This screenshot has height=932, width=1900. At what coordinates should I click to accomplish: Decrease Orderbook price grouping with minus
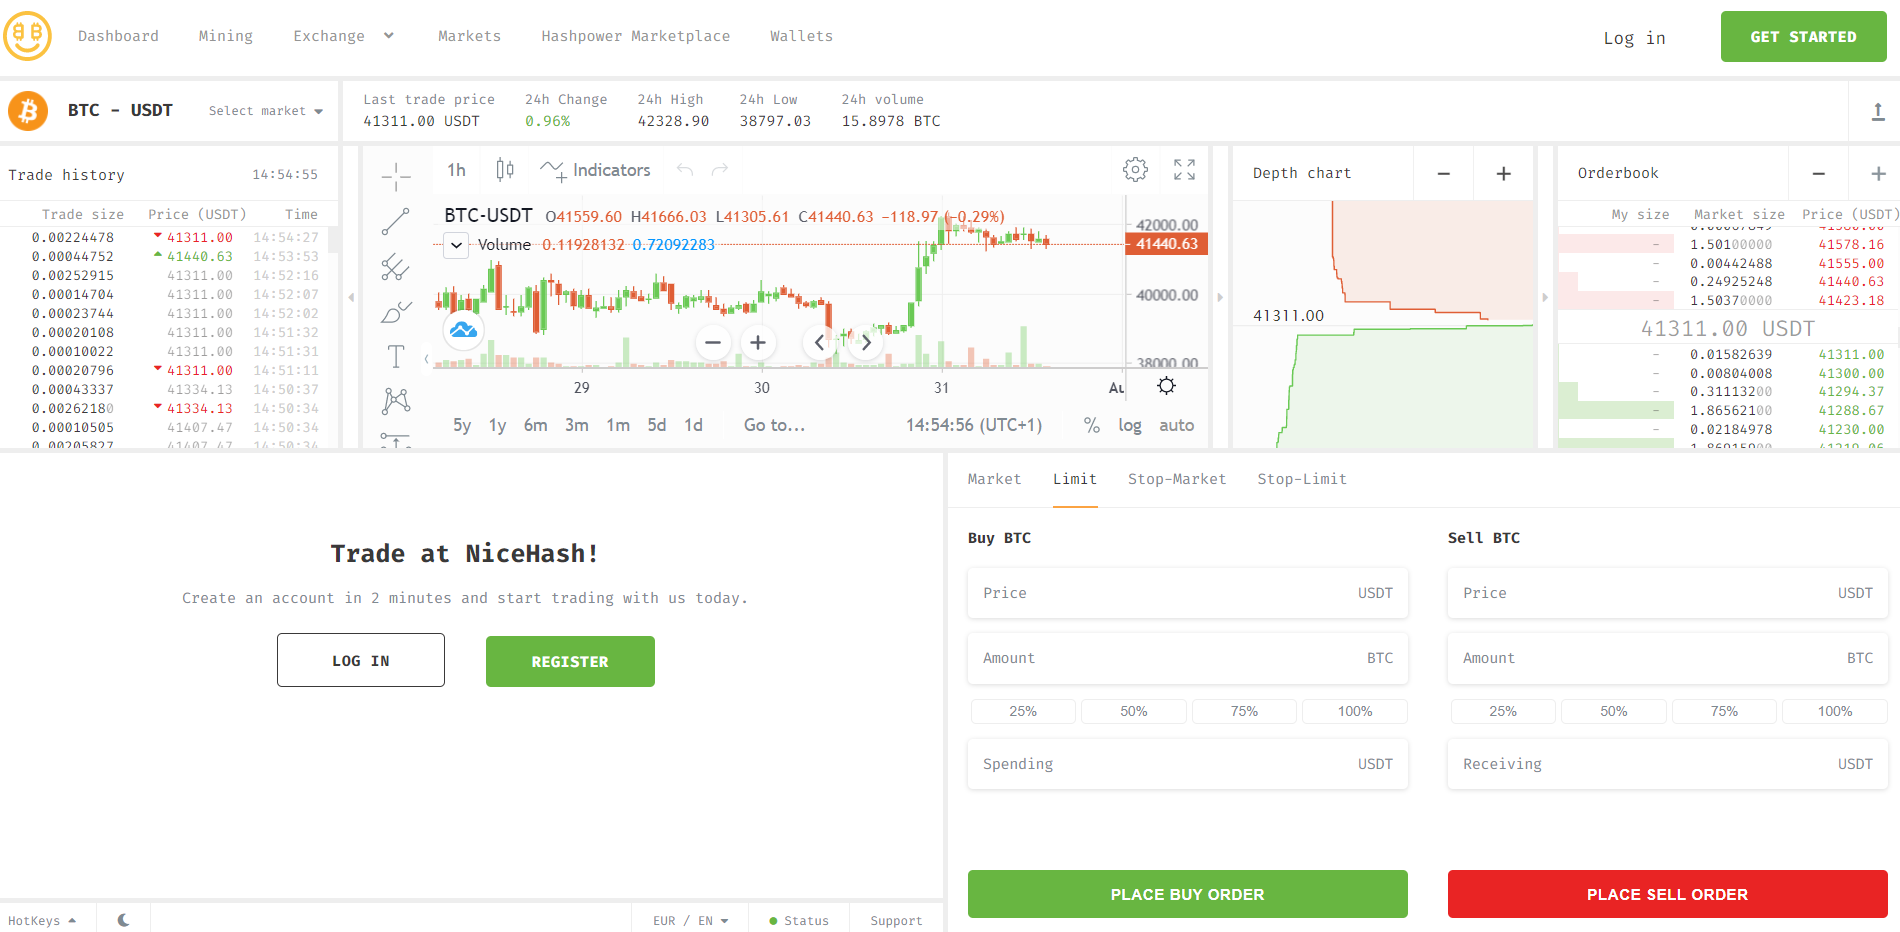[x=1818, y=174]
